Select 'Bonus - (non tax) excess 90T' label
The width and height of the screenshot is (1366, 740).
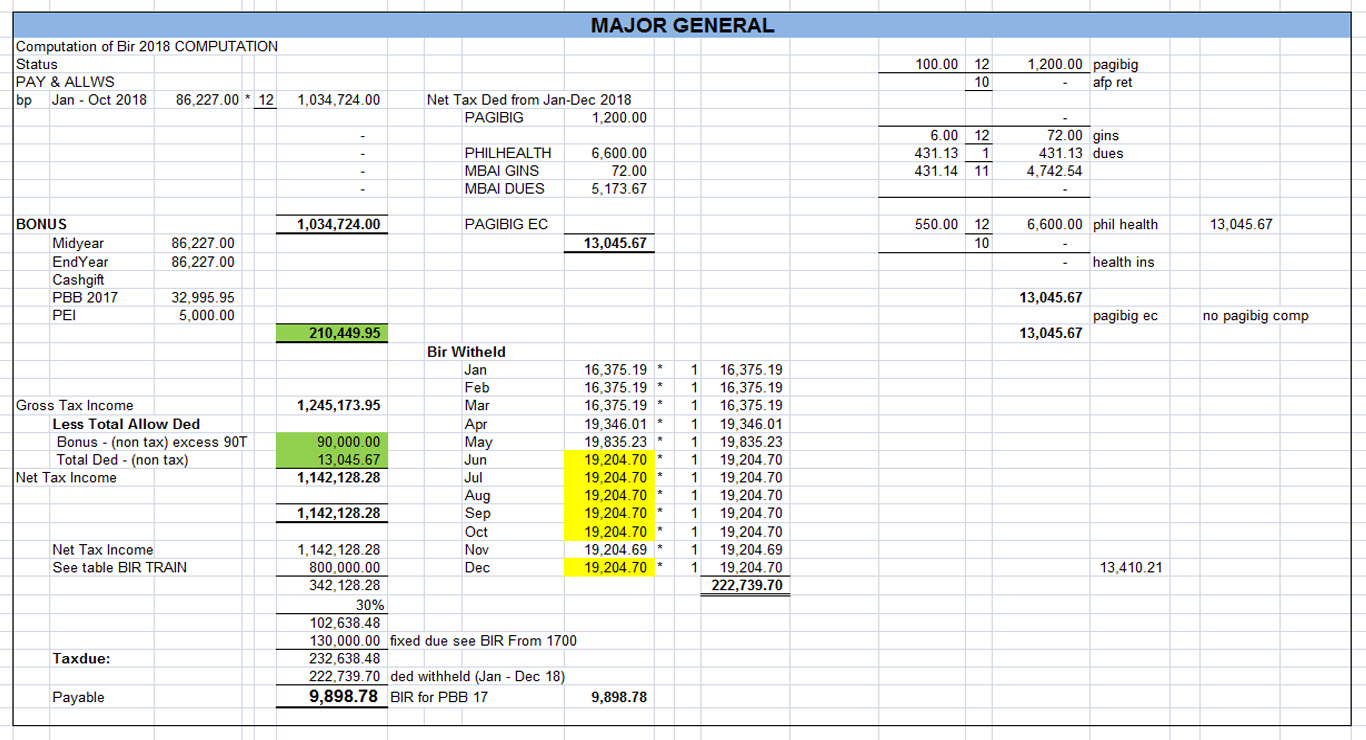coord(151,442)
